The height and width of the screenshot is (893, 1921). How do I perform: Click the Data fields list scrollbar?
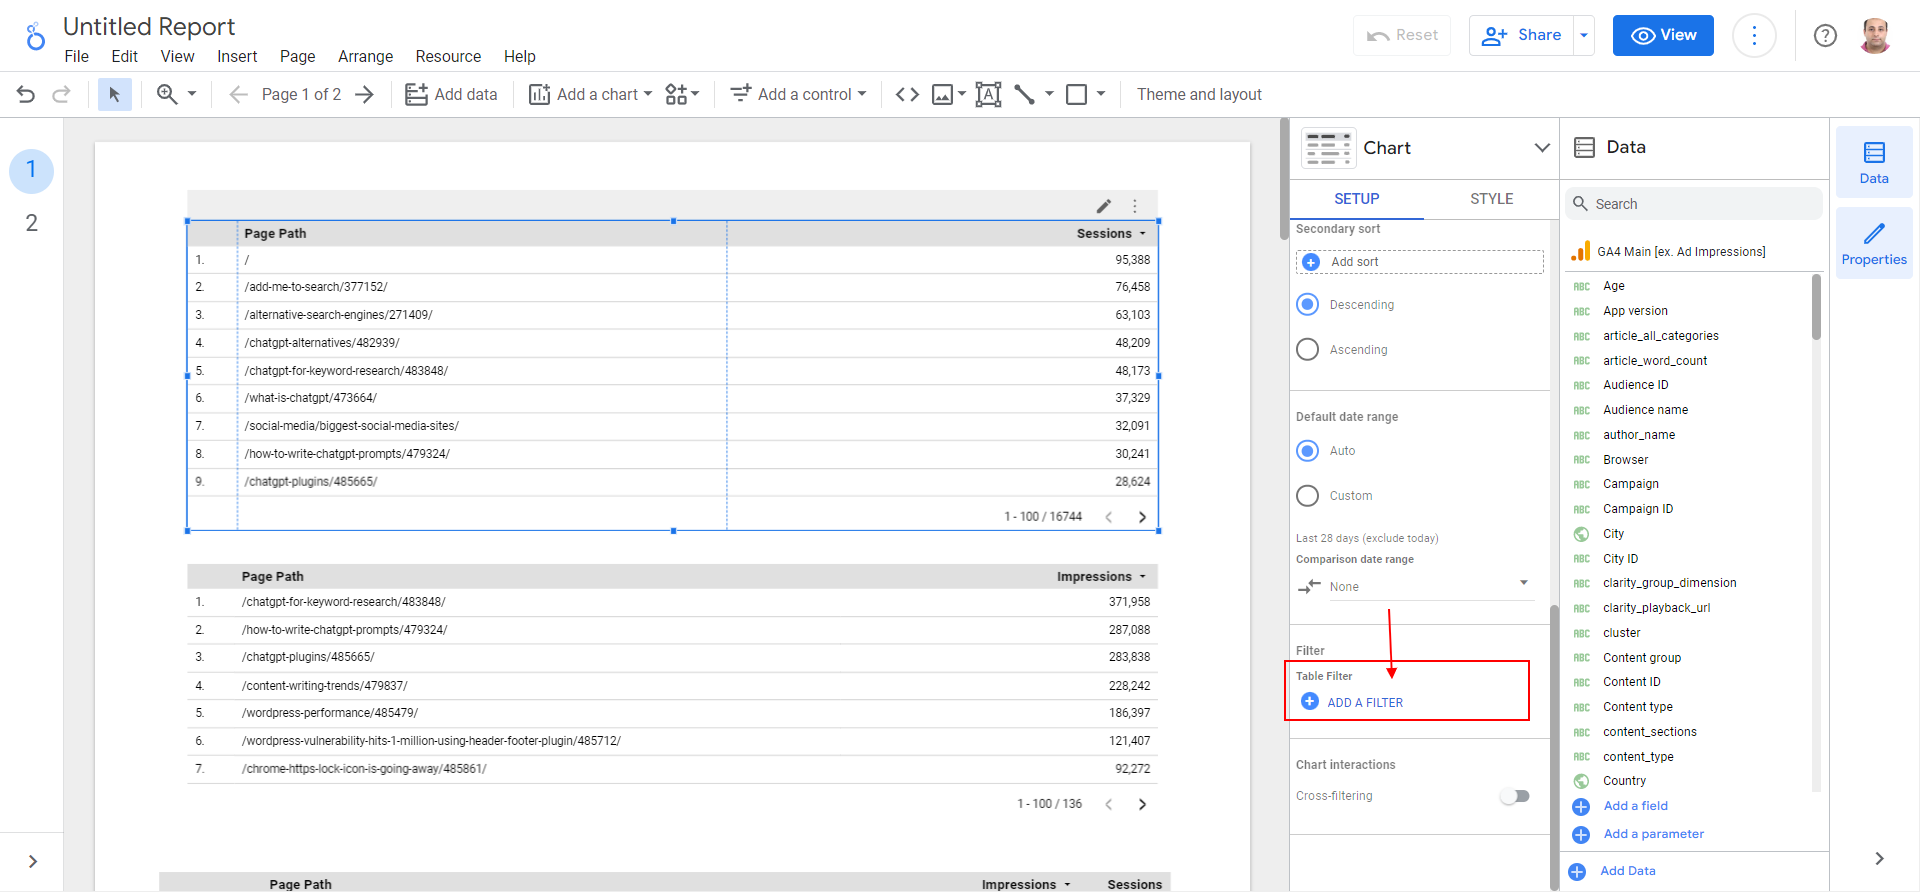(1816, 308)
